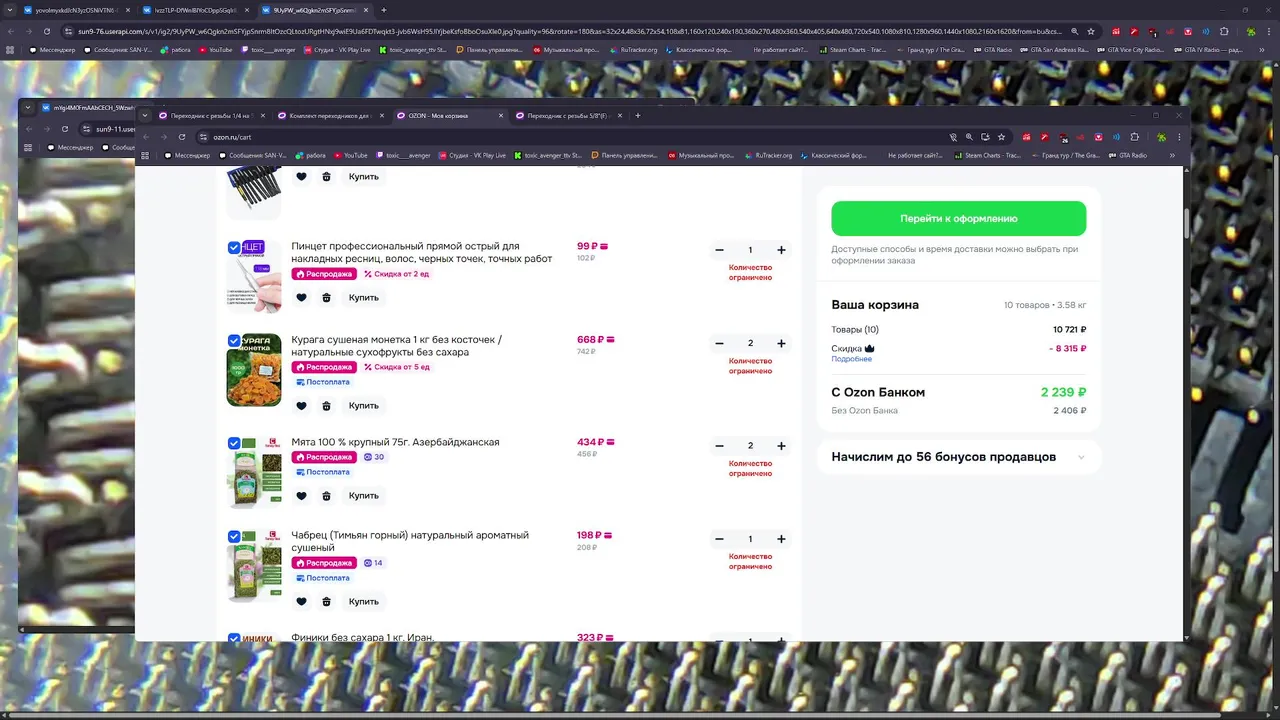Click quantity field of Курага item
This screenshot has width=1280, height=720.
[x=750, y=343]
